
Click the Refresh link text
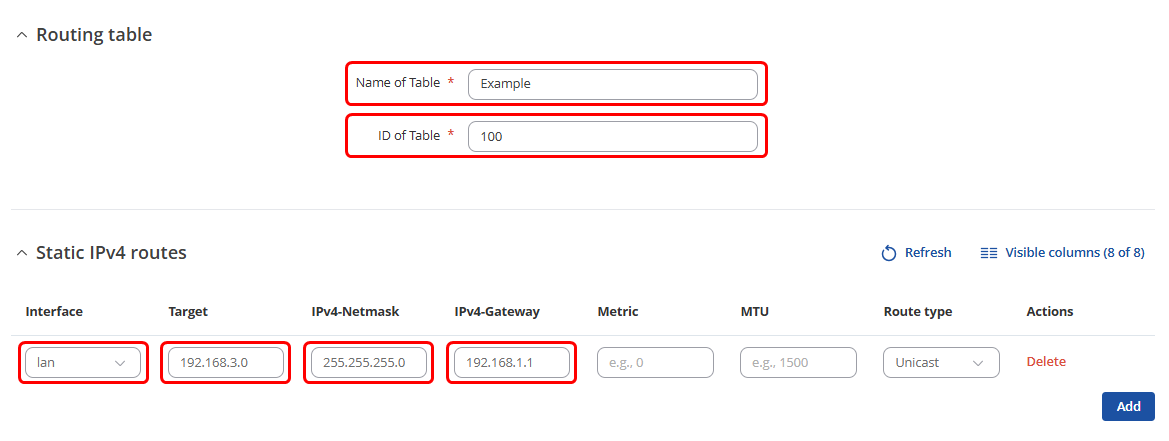point(928,253)
